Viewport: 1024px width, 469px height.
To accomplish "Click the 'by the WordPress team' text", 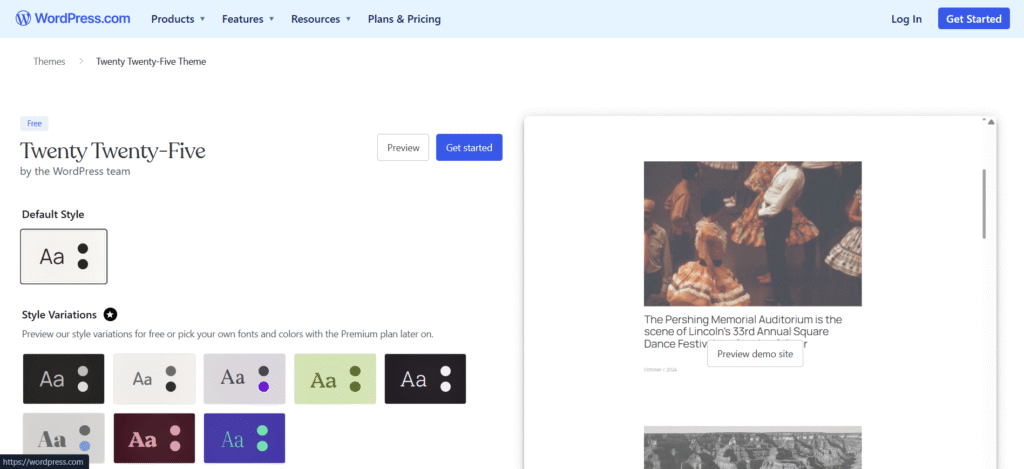I will pos(75,172).
